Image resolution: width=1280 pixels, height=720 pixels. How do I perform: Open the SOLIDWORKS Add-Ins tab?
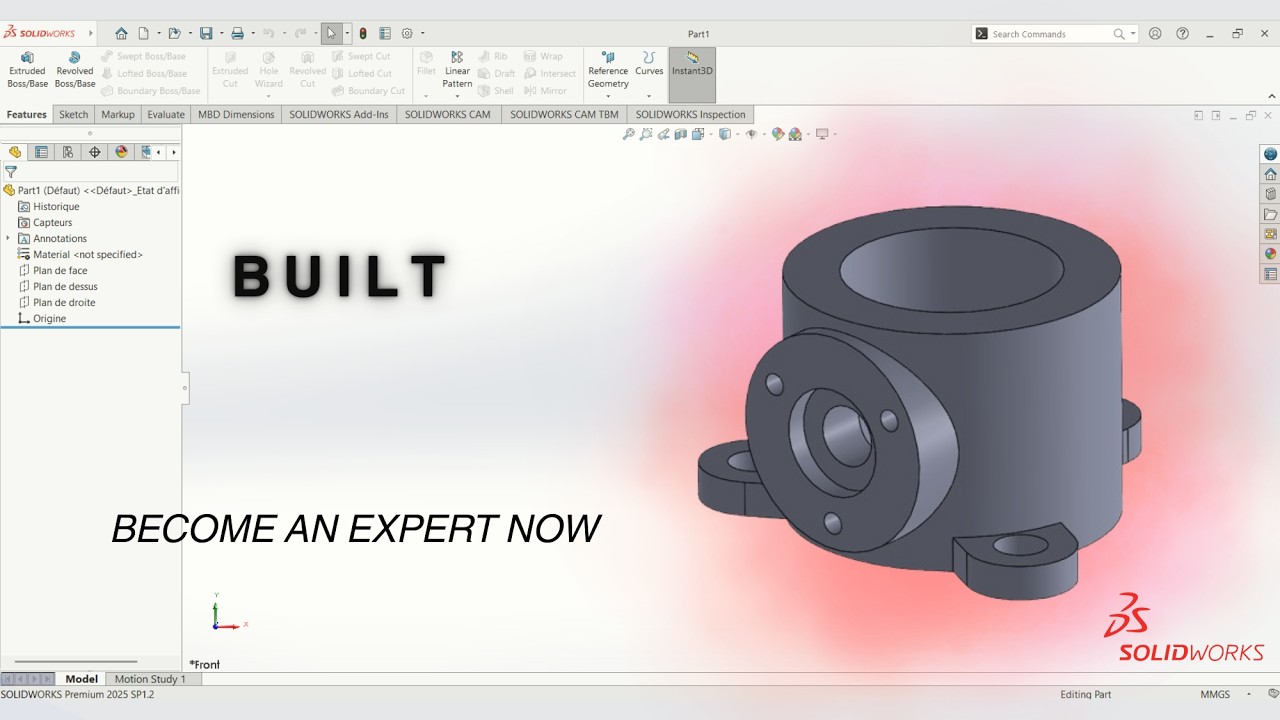point(339,114)
